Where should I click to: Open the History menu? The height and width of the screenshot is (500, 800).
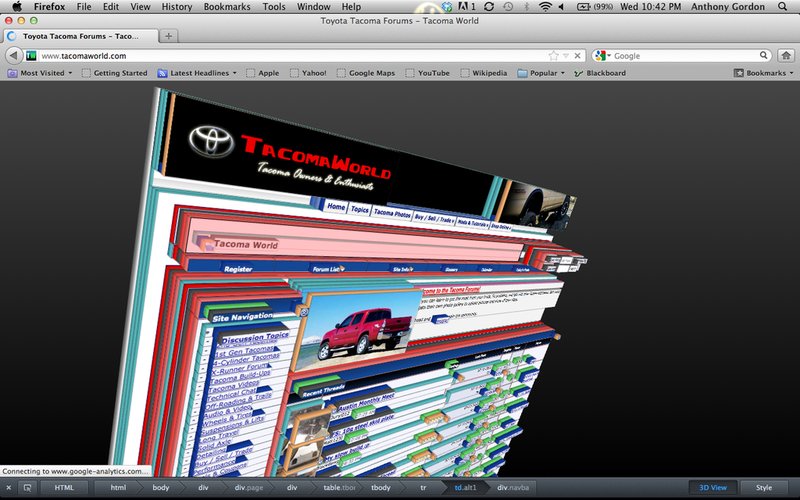(177, 7)
